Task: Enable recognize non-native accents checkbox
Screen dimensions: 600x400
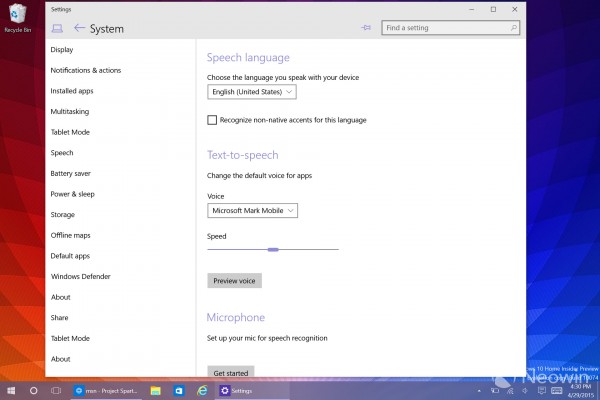Action: pyautogui.click(x=212, y=120)
